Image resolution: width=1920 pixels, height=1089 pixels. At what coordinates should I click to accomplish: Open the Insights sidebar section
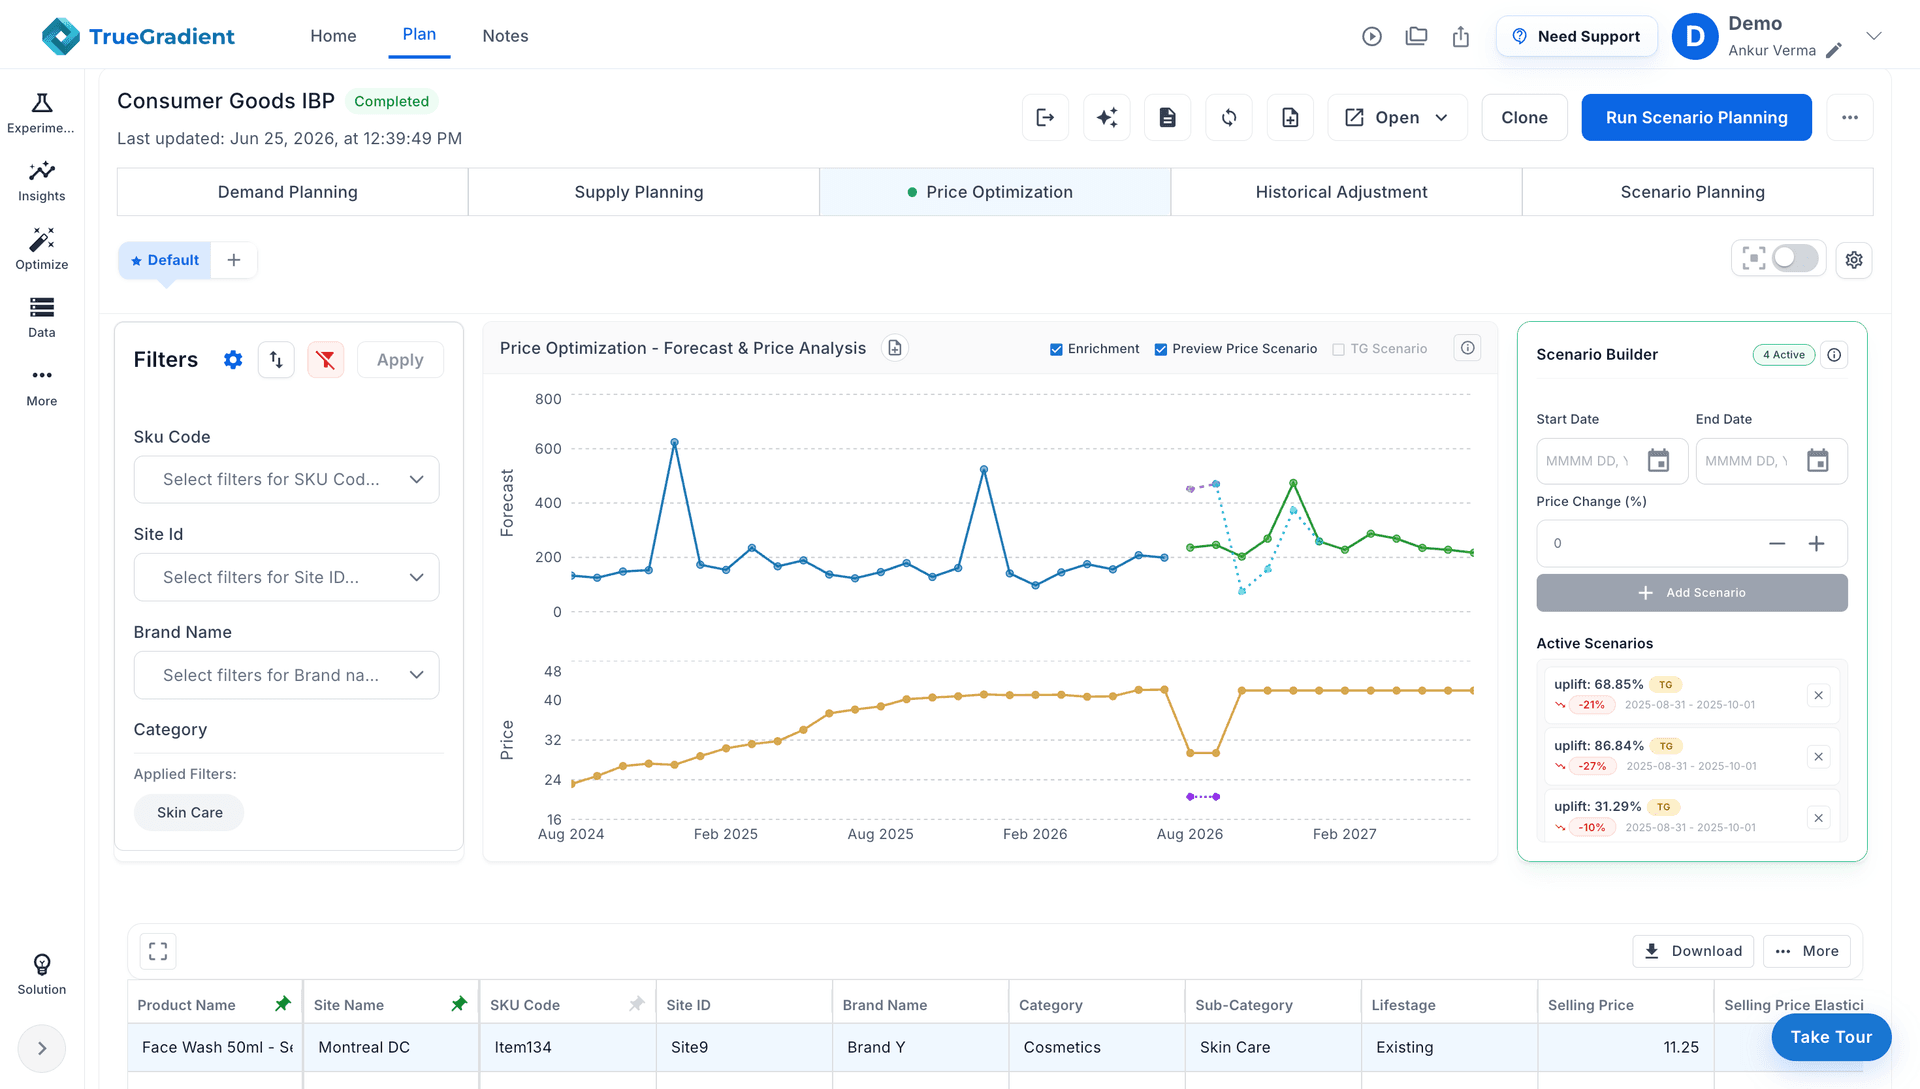(x=41, y=181)
